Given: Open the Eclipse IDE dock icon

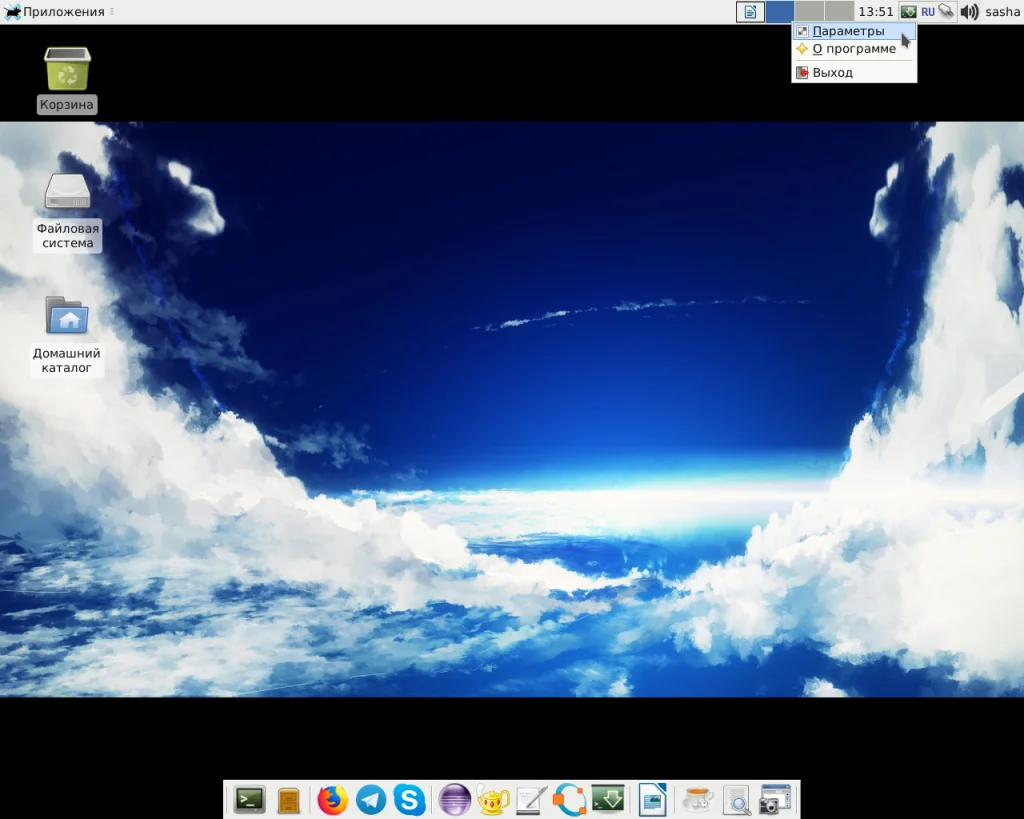Looking at the screenshot, I should point(455,800).
